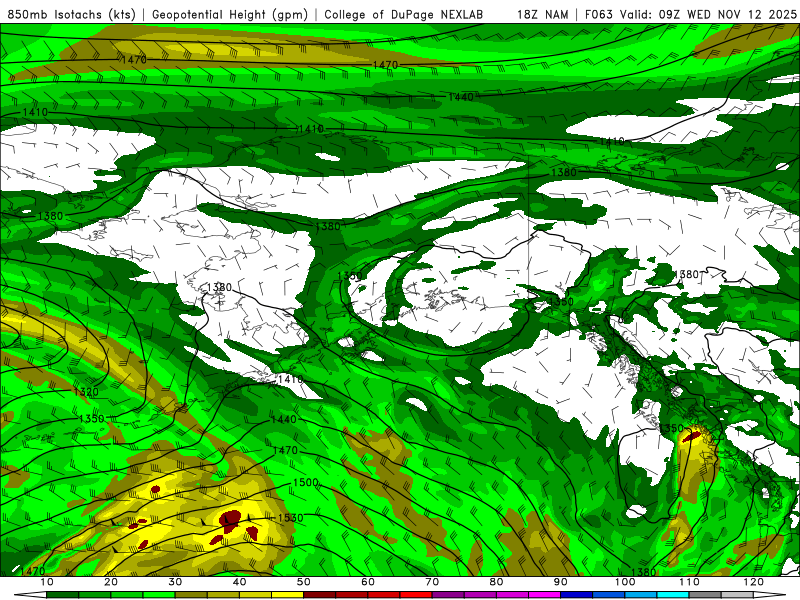Select the dark gray 110-115 kt legend swatch
This screenshot has width=800, height=600.
pos(705,595)
